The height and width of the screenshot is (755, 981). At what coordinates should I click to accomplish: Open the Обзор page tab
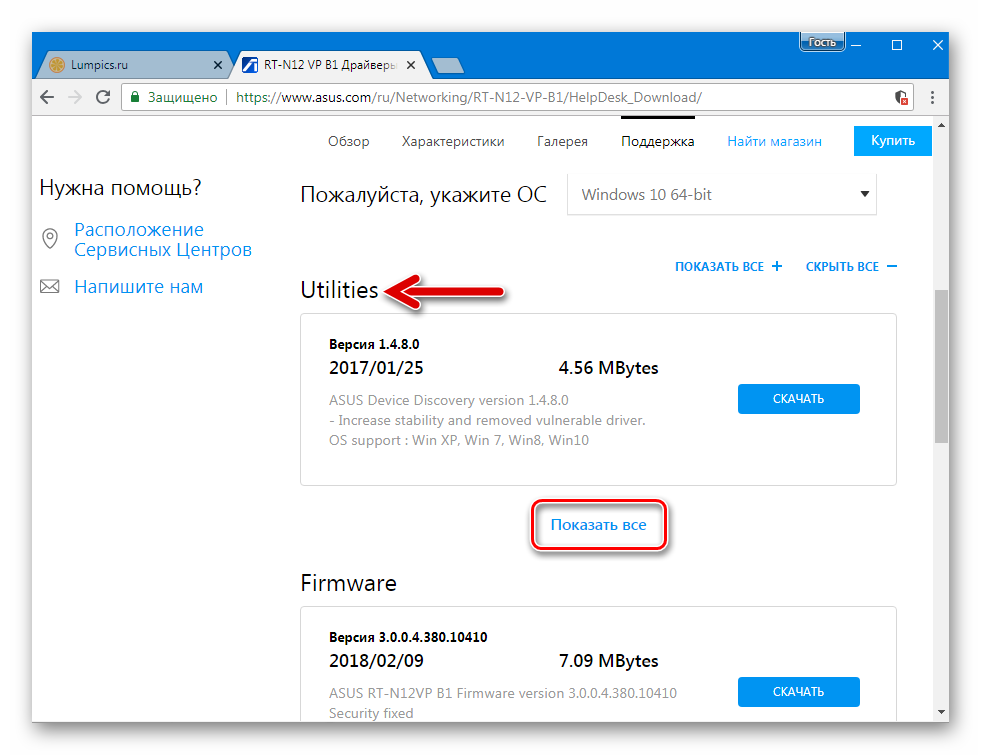click(348, 141)
